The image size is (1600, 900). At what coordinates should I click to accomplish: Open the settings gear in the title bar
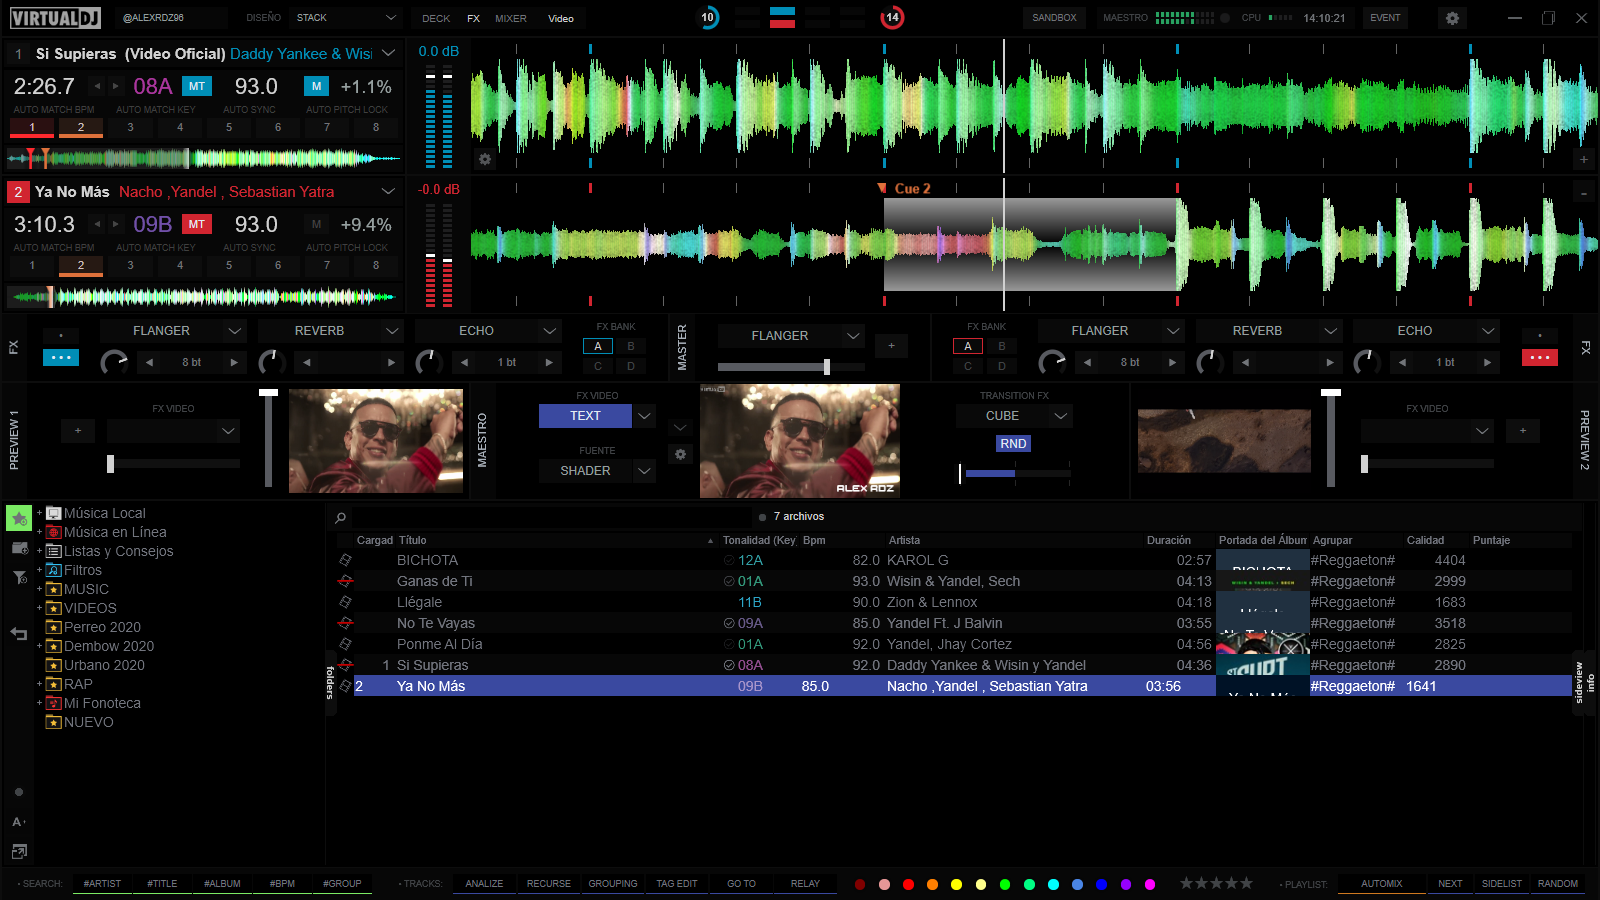[1452, 18]
